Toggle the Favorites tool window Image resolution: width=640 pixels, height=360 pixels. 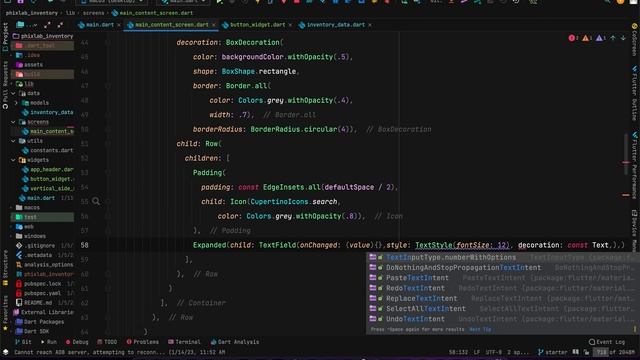pyautogui.click(x=5, y=312)
